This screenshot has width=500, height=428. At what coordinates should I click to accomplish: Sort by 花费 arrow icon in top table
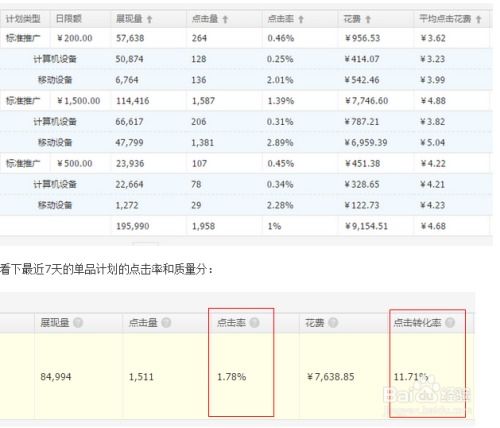[x=368, y=19]
